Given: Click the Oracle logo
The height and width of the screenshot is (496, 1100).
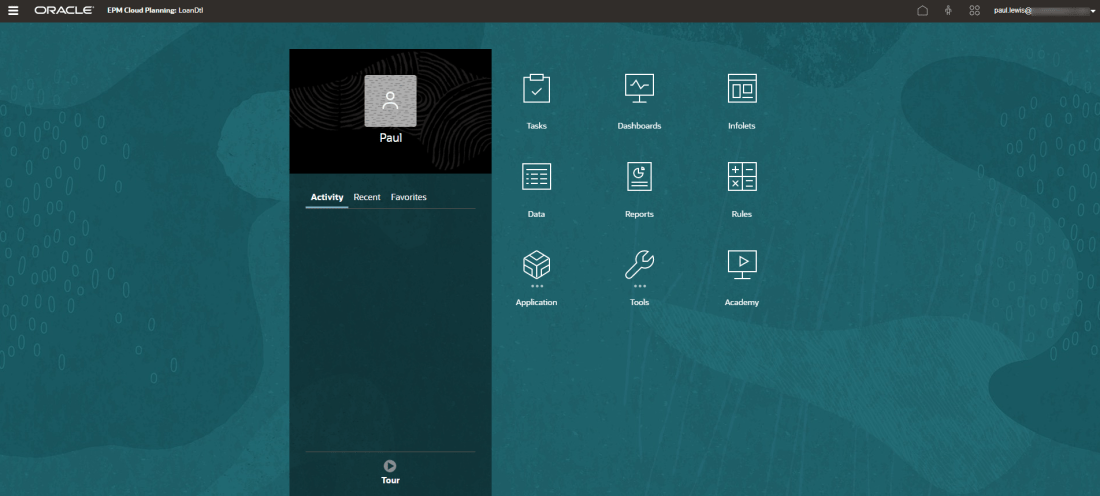Looking at the screenshot, I should [64, 10].
